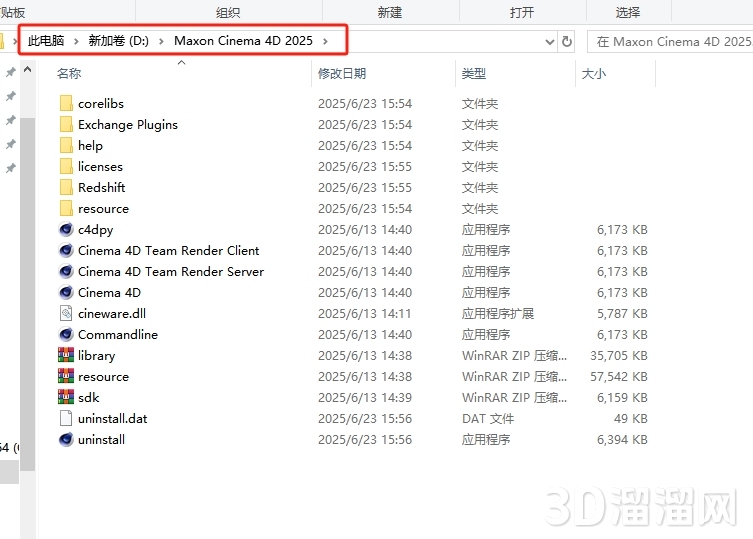Click the refresh button beside address bar
The height and width of the screenshot is (539, 753).
pos(567,41)
